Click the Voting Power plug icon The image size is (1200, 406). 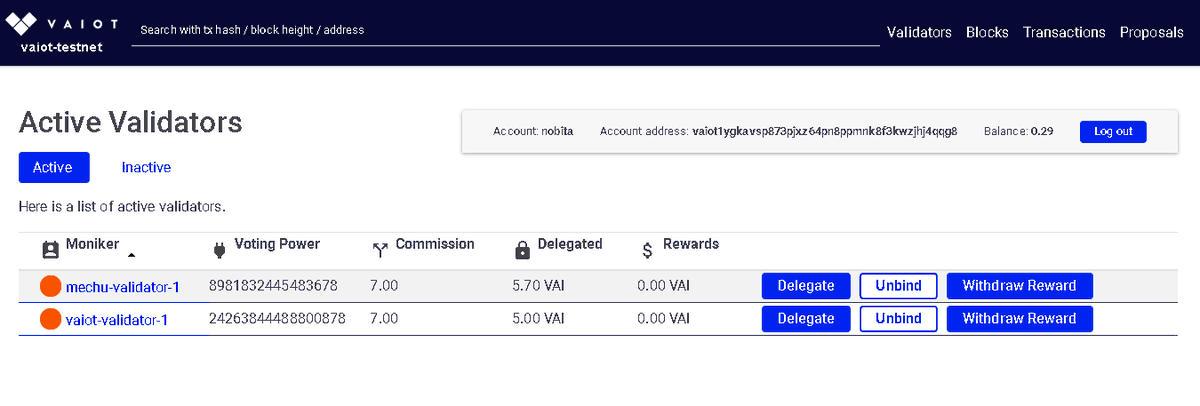[x=220, y=250]
